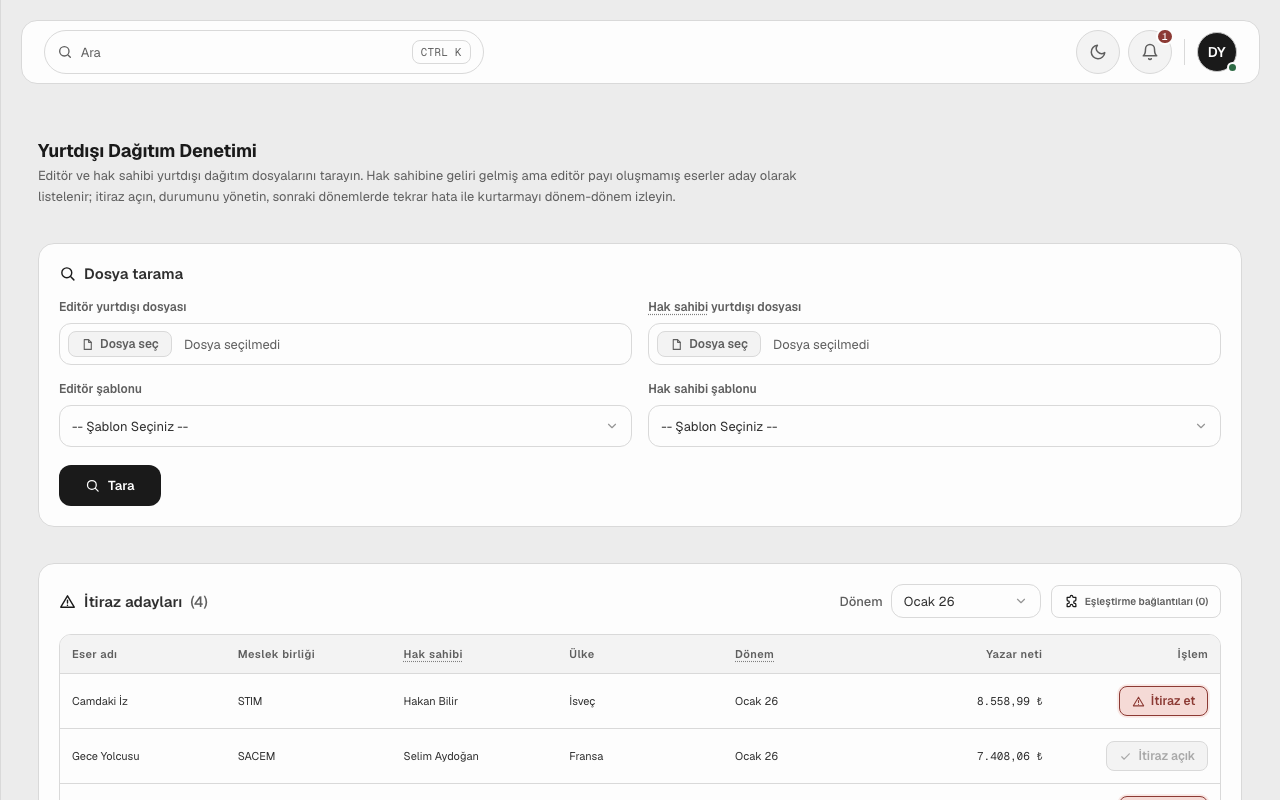Focus the Ara search field

[x=264, y=52]
